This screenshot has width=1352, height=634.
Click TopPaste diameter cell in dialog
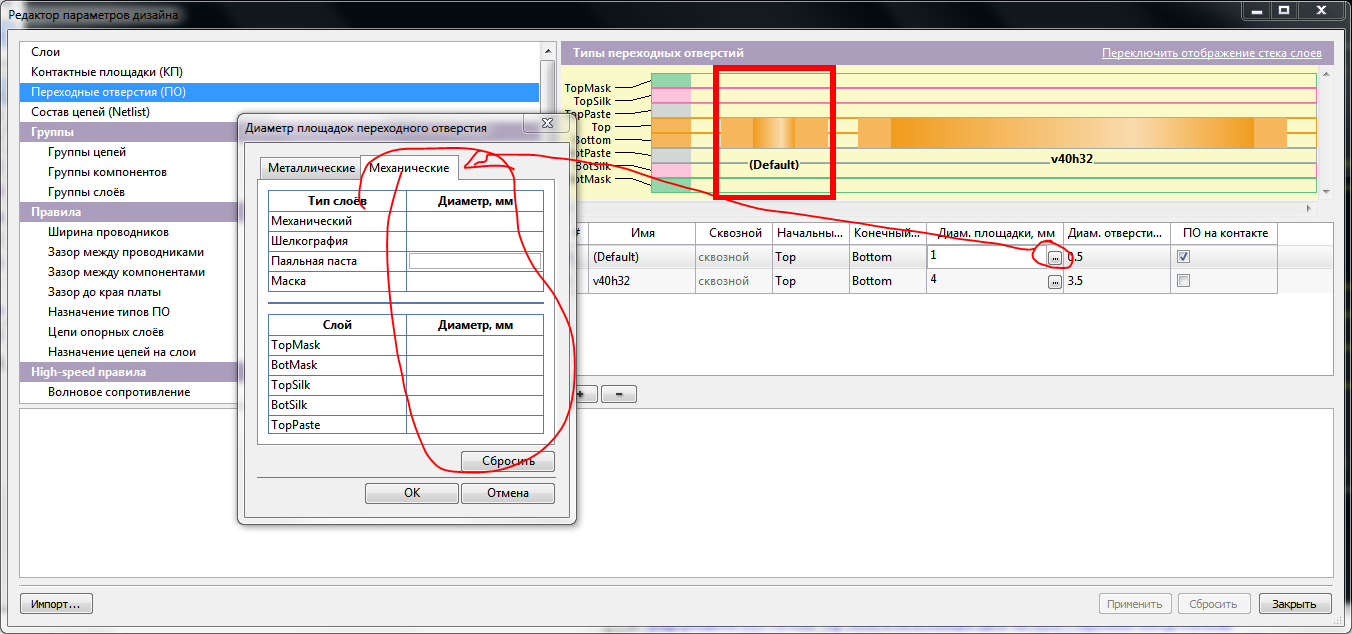474,425
